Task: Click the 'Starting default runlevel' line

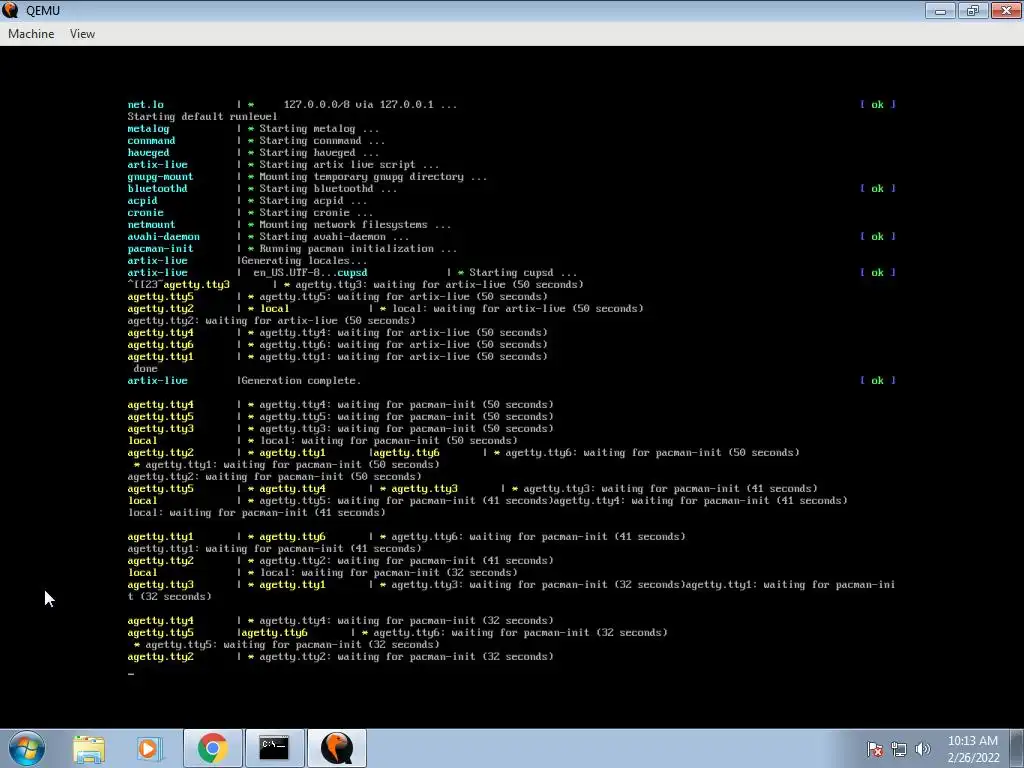Action: coord(202,117)
